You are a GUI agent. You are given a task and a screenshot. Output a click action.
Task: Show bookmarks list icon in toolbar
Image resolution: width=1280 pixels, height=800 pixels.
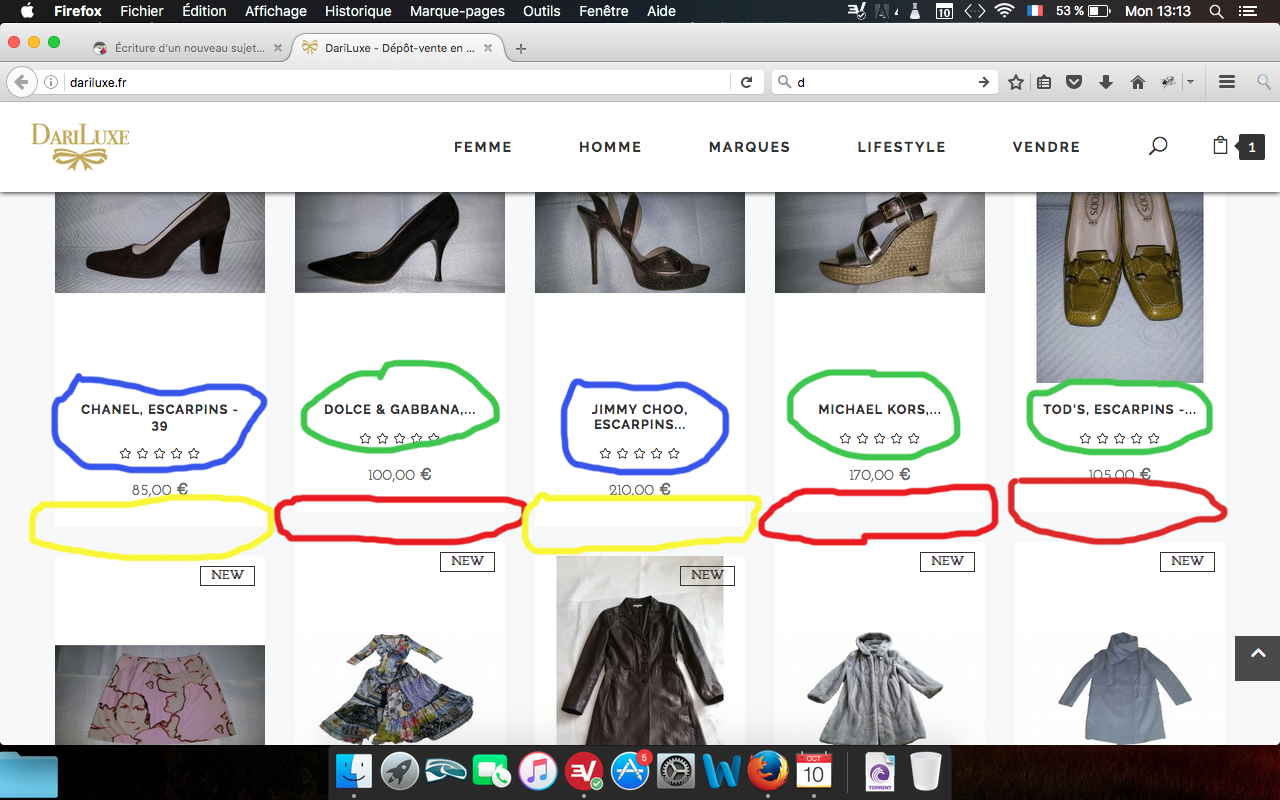1044,82
